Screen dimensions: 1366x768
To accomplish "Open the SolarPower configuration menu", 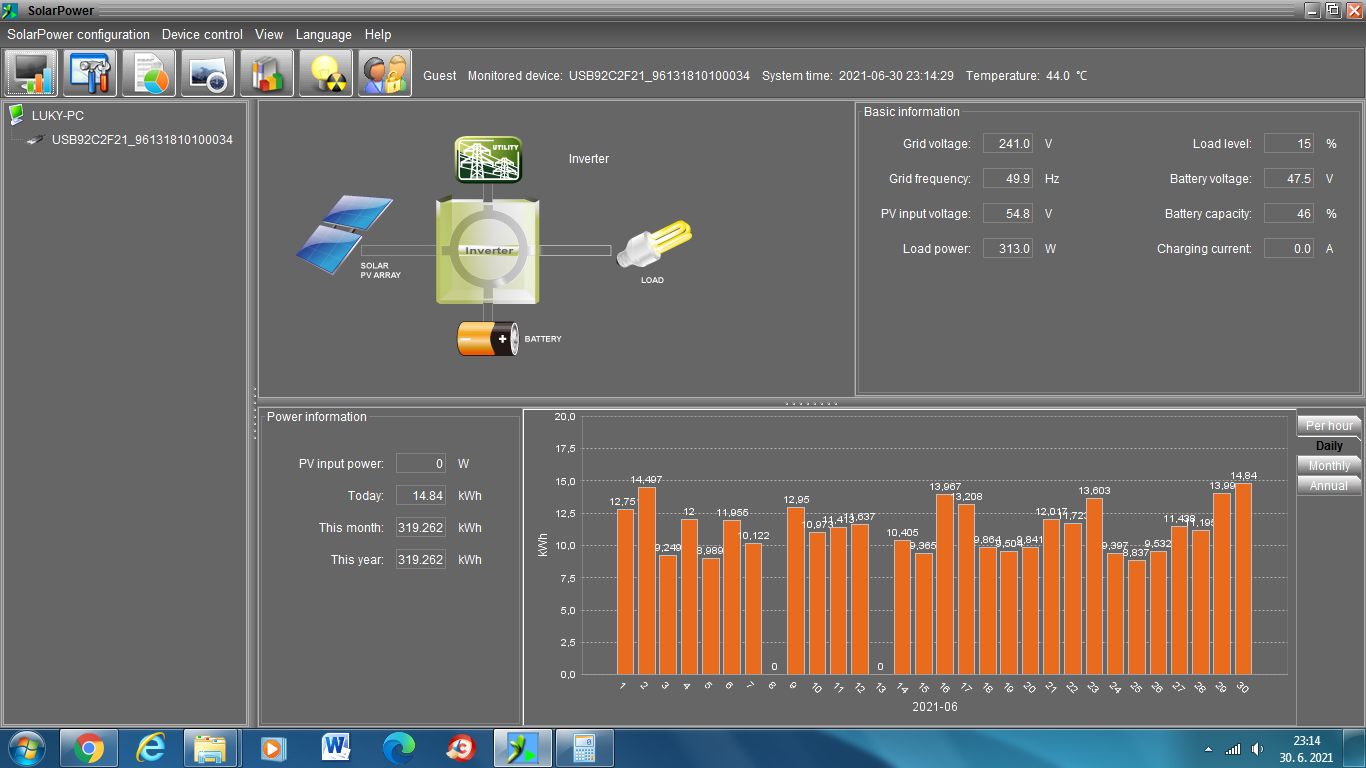I will click(78, 34).
